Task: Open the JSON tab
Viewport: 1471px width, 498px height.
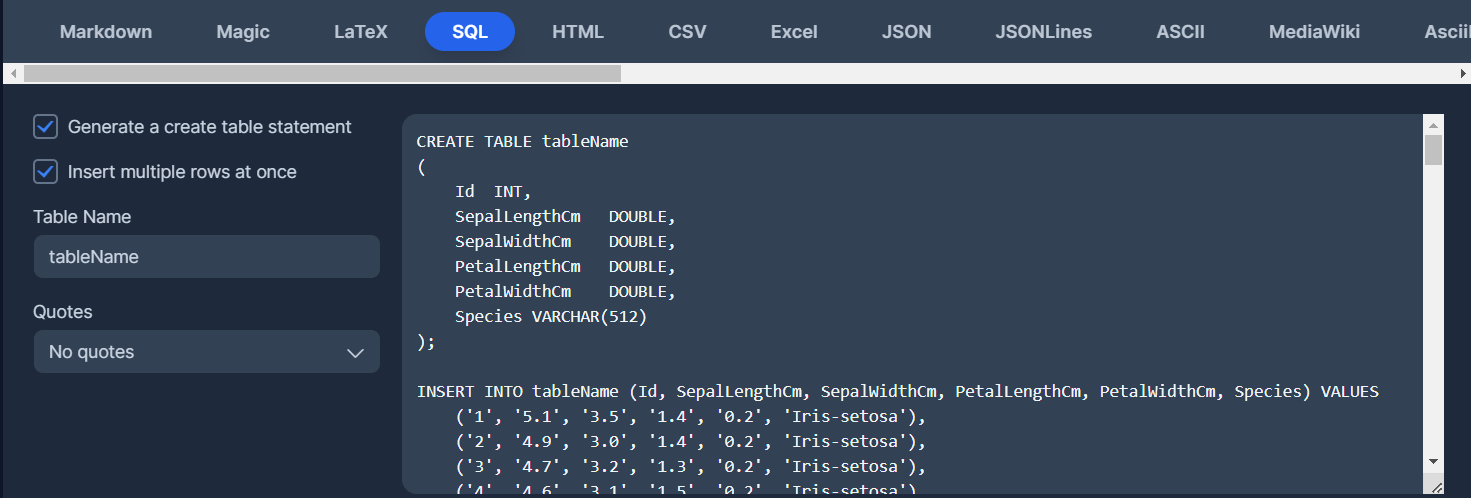Action: tap(906, 32)
